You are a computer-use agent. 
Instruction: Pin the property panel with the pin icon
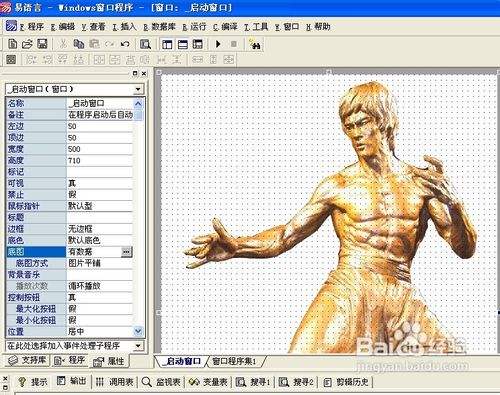[135, 73]
